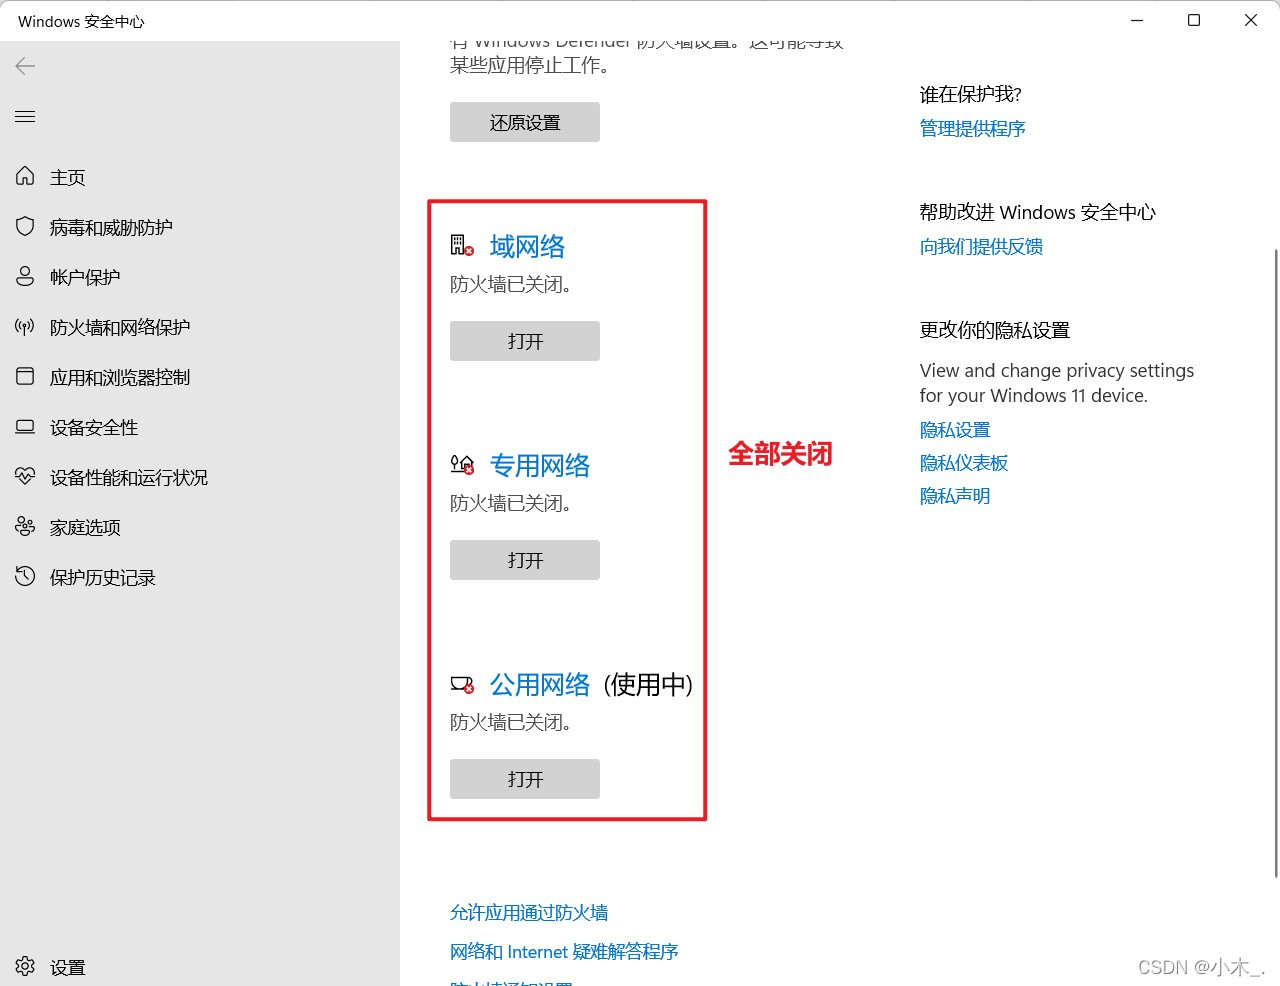Image resolution: width=1280 pixels, height=986 pixels.
Task: Close the Windows 安全中心 window
Action: click(1251, 20)
